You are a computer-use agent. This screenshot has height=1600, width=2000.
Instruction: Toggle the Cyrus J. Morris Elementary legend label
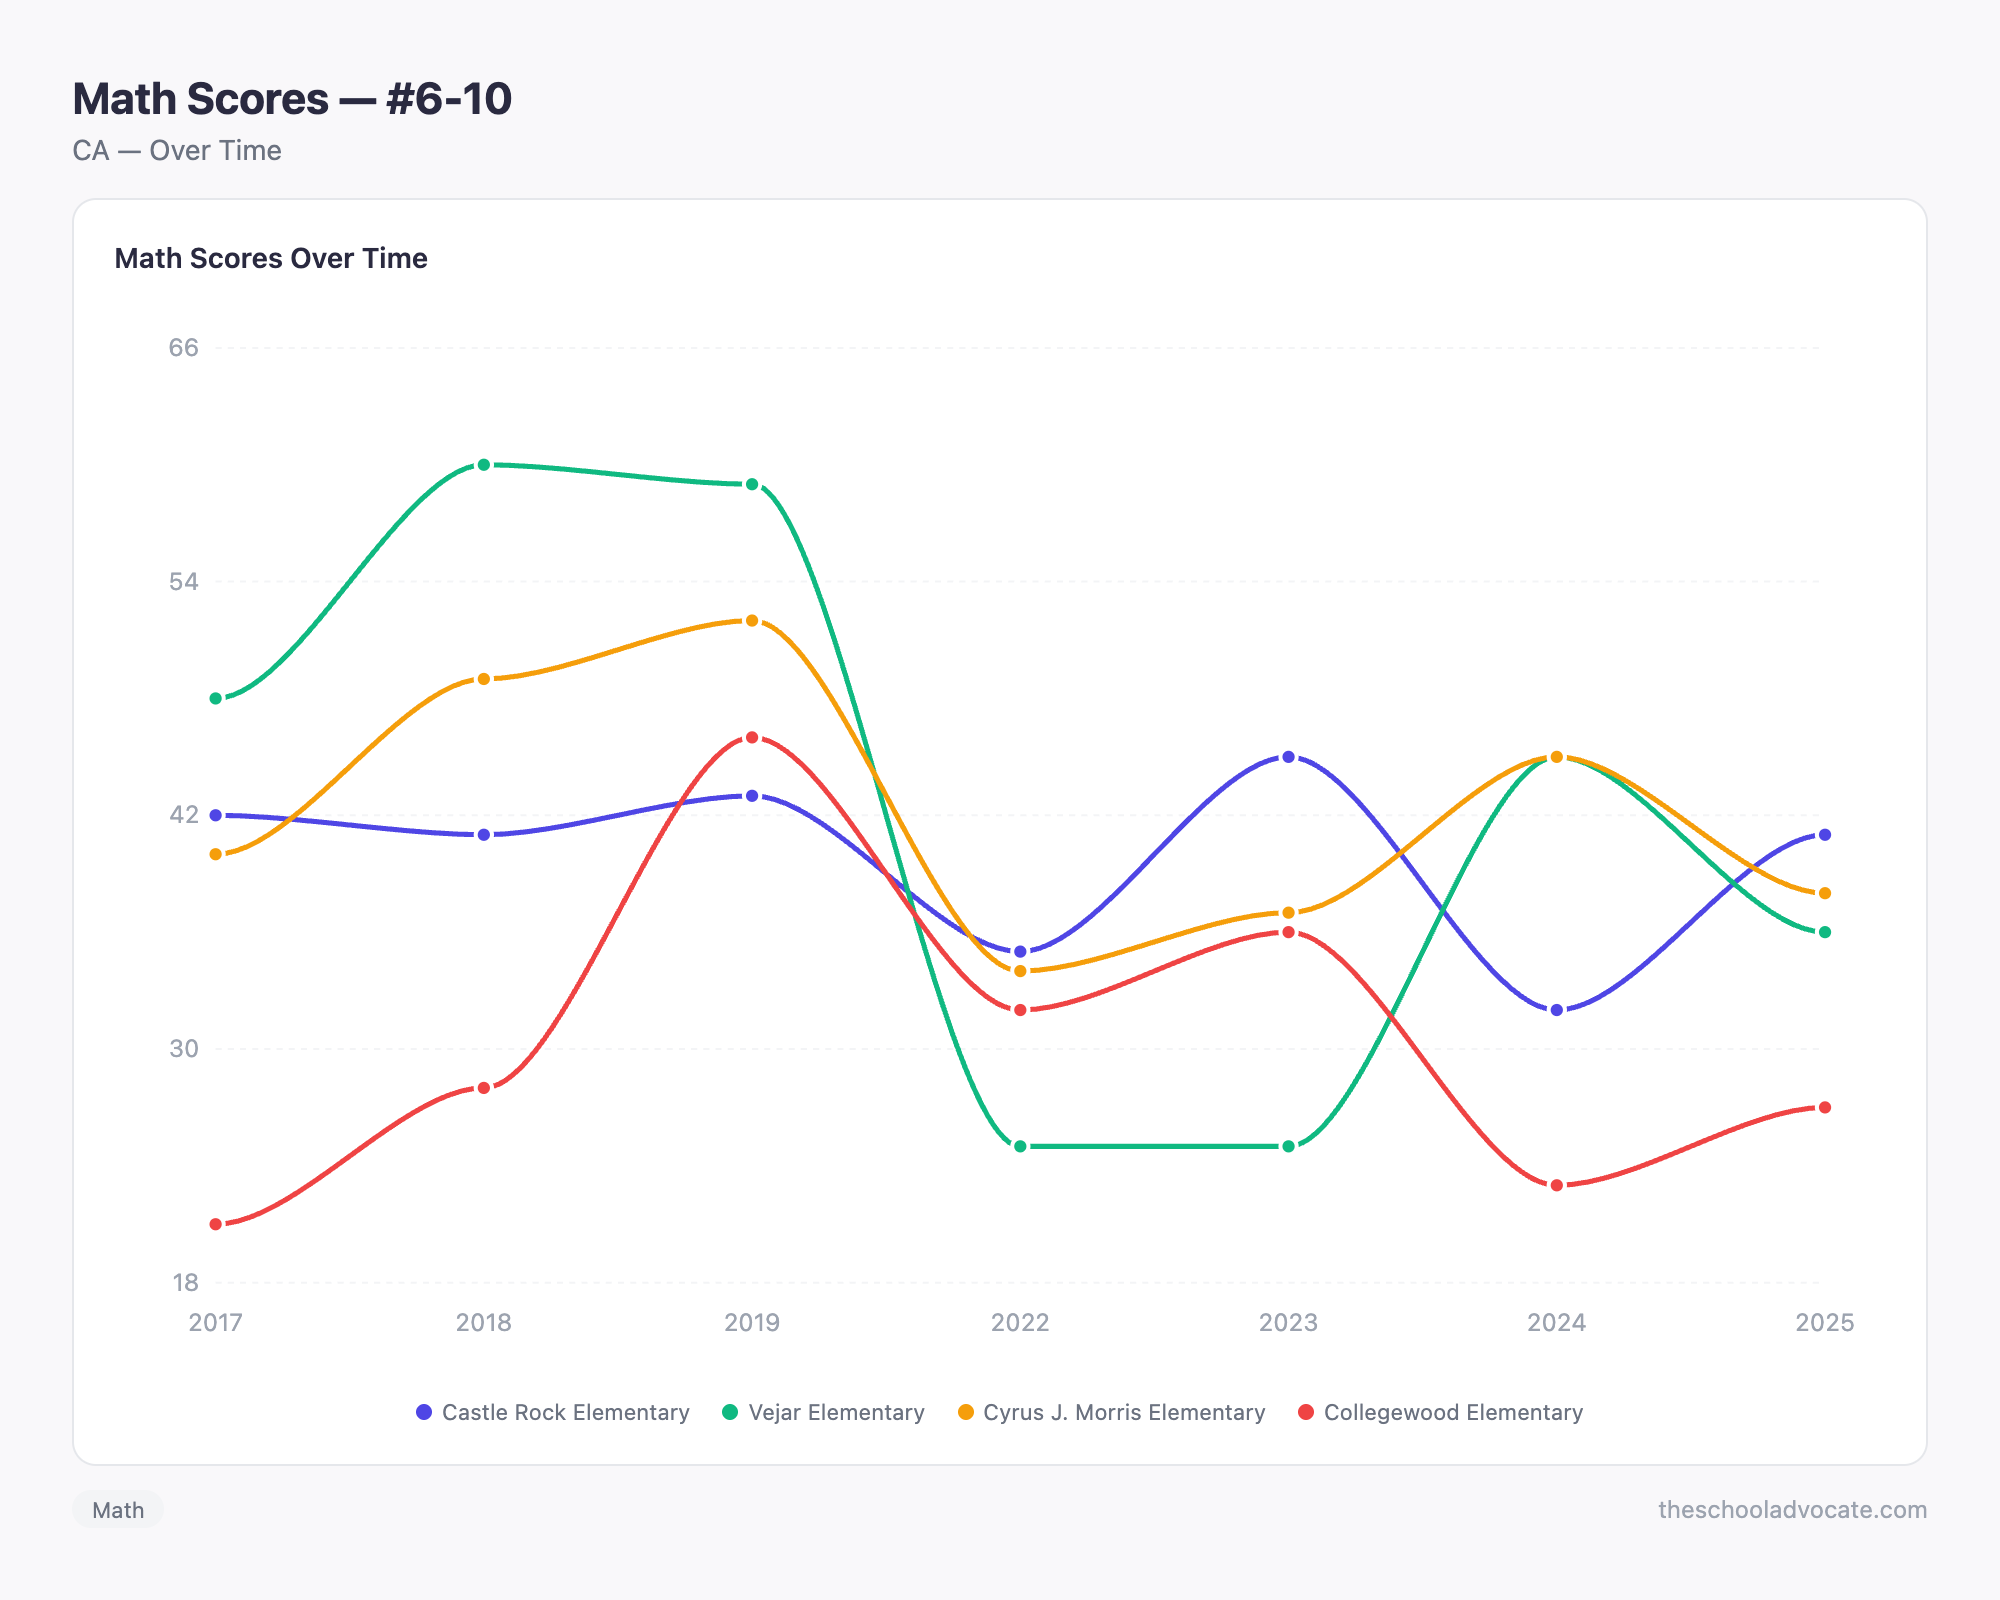point(1124,1412)
